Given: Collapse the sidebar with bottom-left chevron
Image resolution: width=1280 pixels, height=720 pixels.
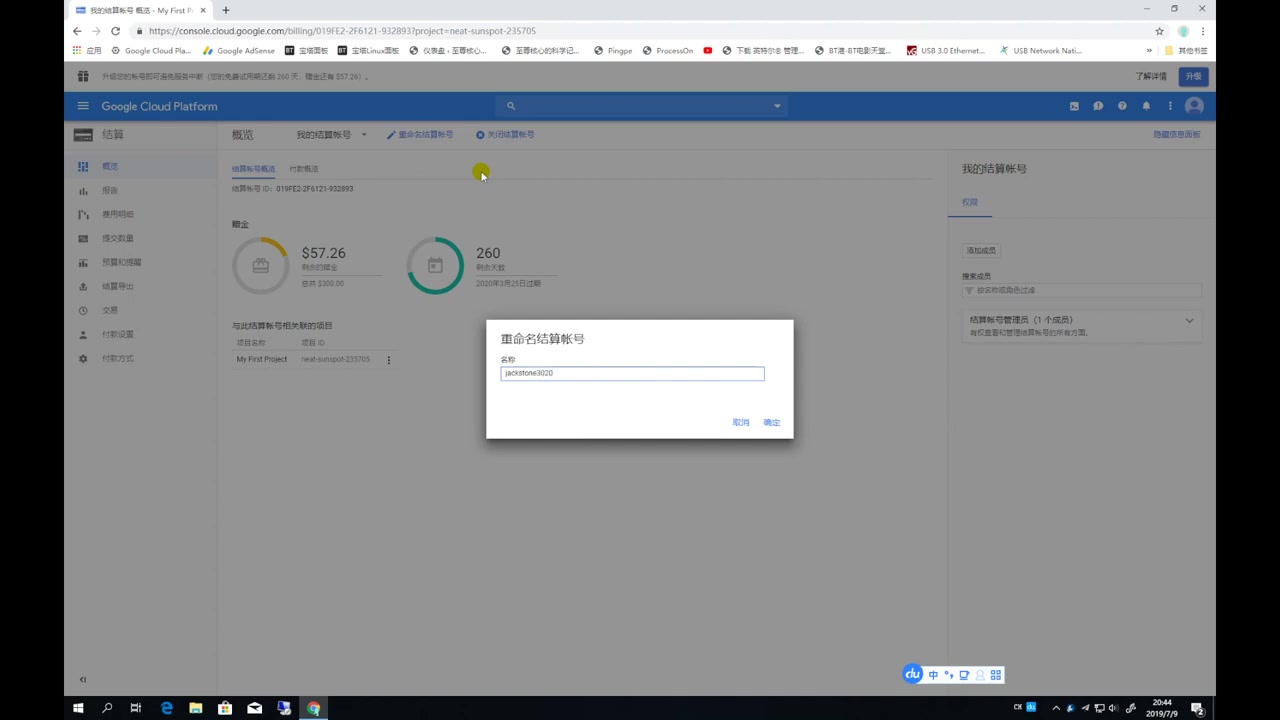Looking at the screenshot, I should coord(83,680).
